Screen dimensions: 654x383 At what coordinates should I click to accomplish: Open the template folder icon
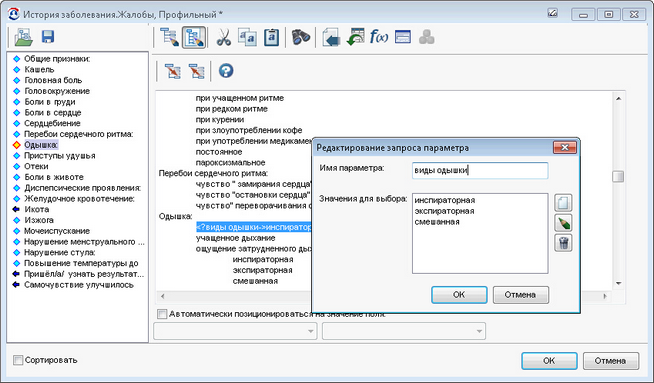click(x=23, y=37)
